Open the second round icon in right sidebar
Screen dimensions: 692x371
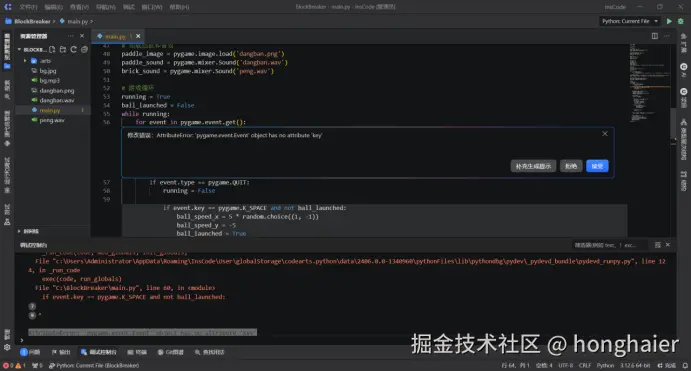[684, 92]
